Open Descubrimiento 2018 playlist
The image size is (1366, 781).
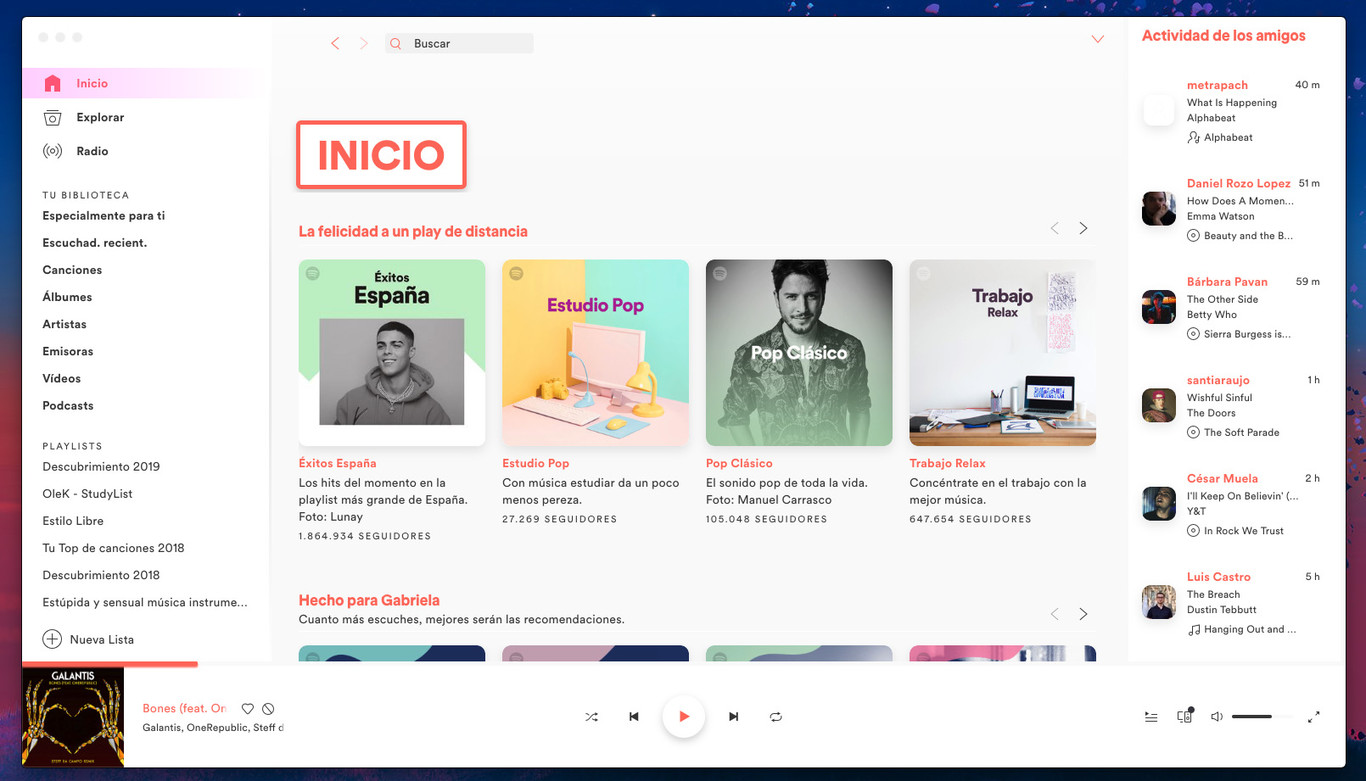click(x=101, y=575)
